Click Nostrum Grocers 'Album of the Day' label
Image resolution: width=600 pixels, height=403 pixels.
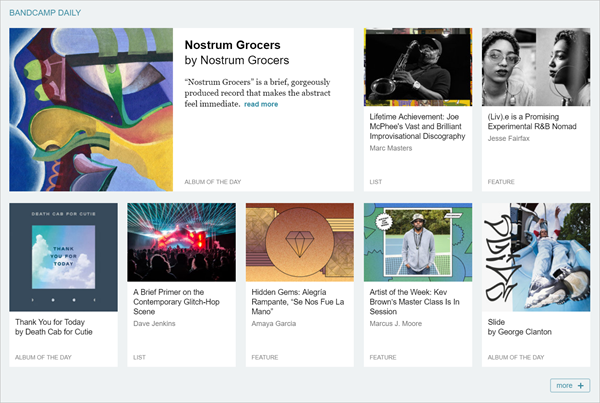pyautogui.click(x=213, y=182)
